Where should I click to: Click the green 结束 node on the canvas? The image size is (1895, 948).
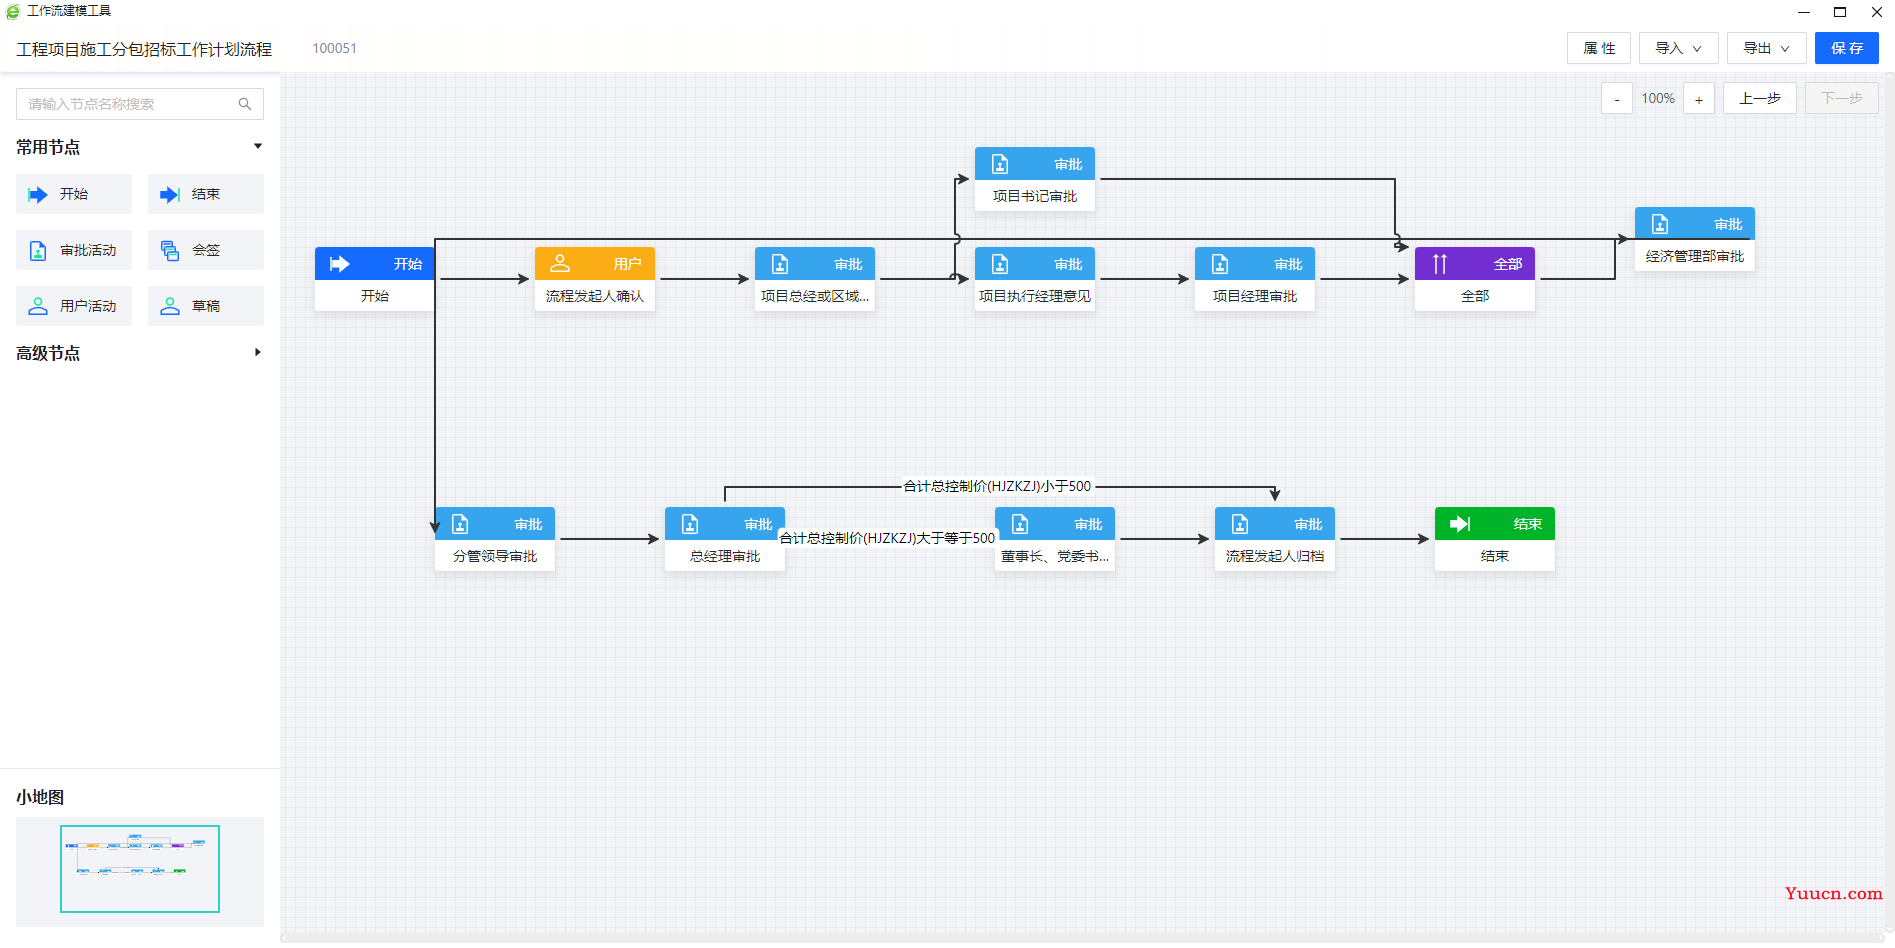pyautogui.click(x=1495, y=539)
